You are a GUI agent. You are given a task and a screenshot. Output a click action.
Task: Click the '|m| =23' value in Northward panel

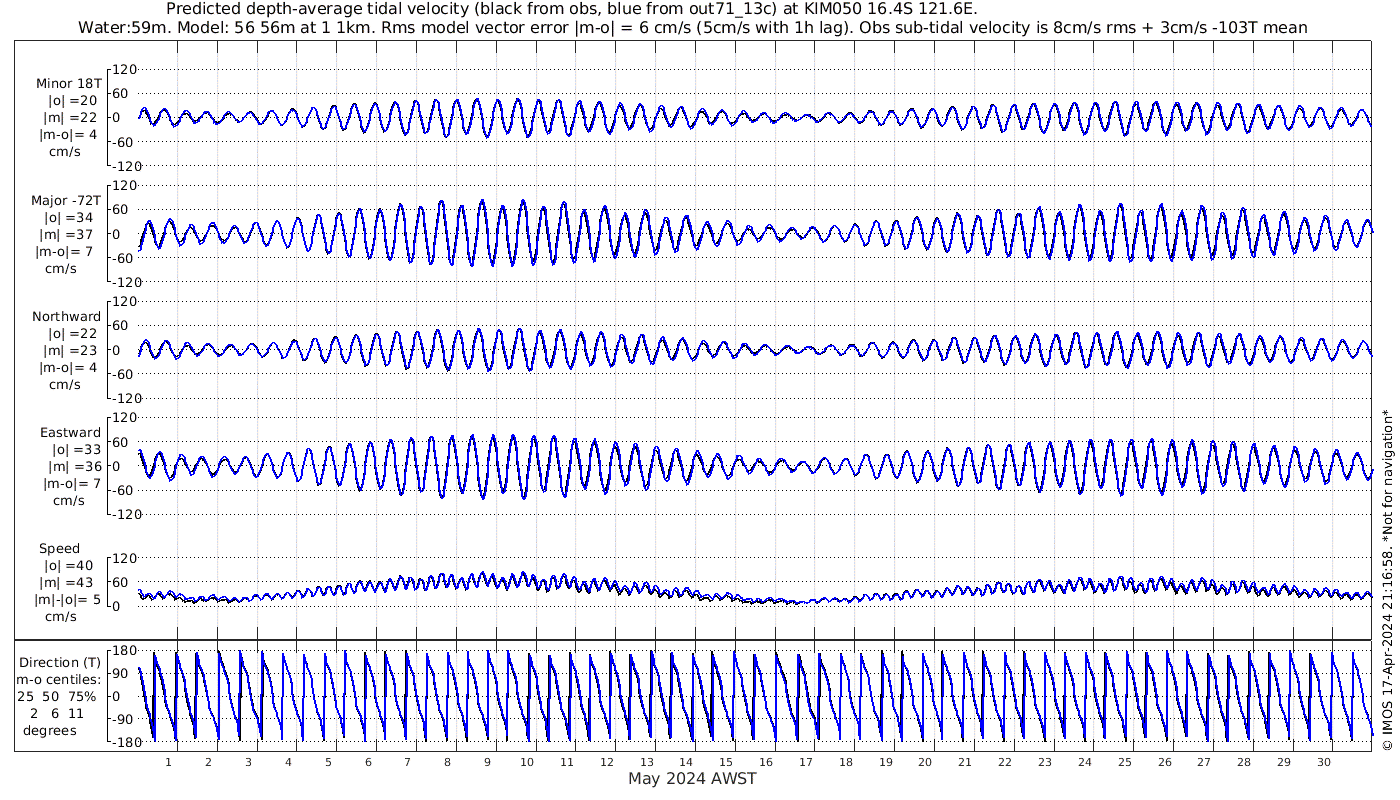(x=72, y=351)
